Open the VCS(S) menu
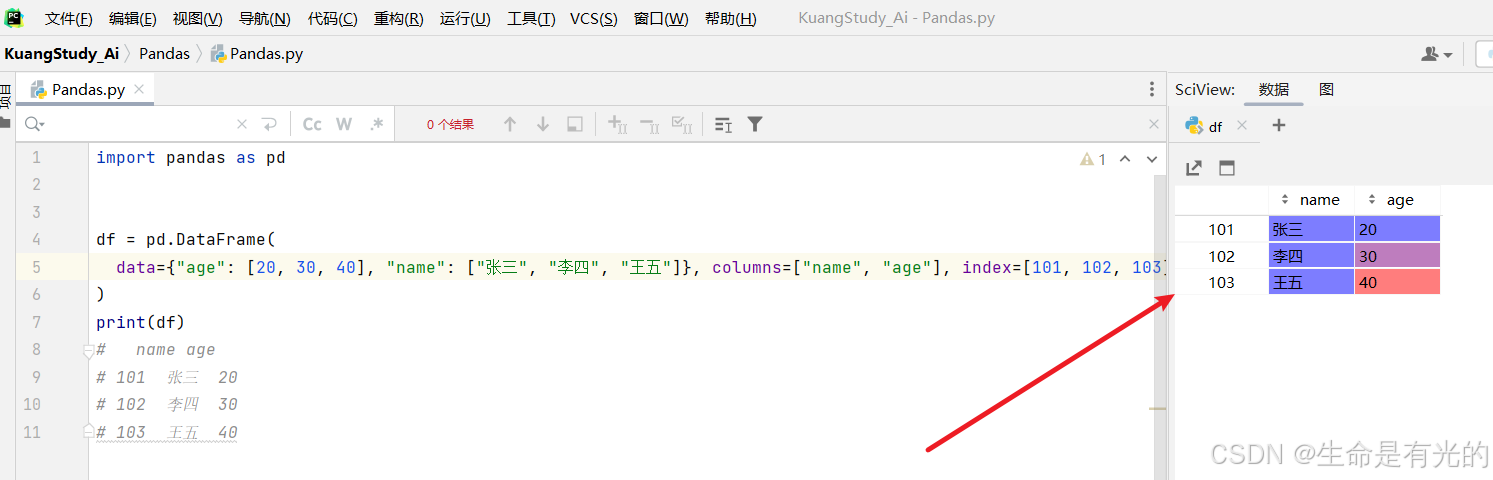Screen dimensions: 1493x480 pos(593,19)
